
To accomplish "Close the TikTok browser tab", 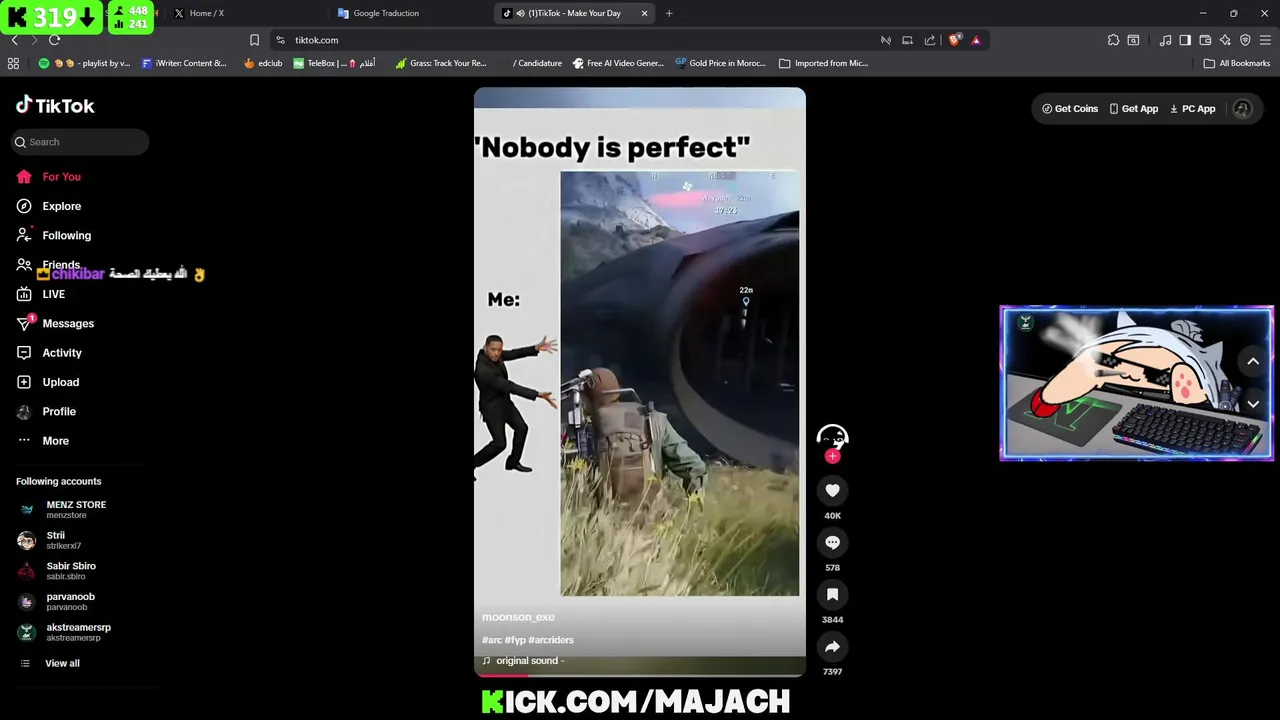I will [644, 13].
